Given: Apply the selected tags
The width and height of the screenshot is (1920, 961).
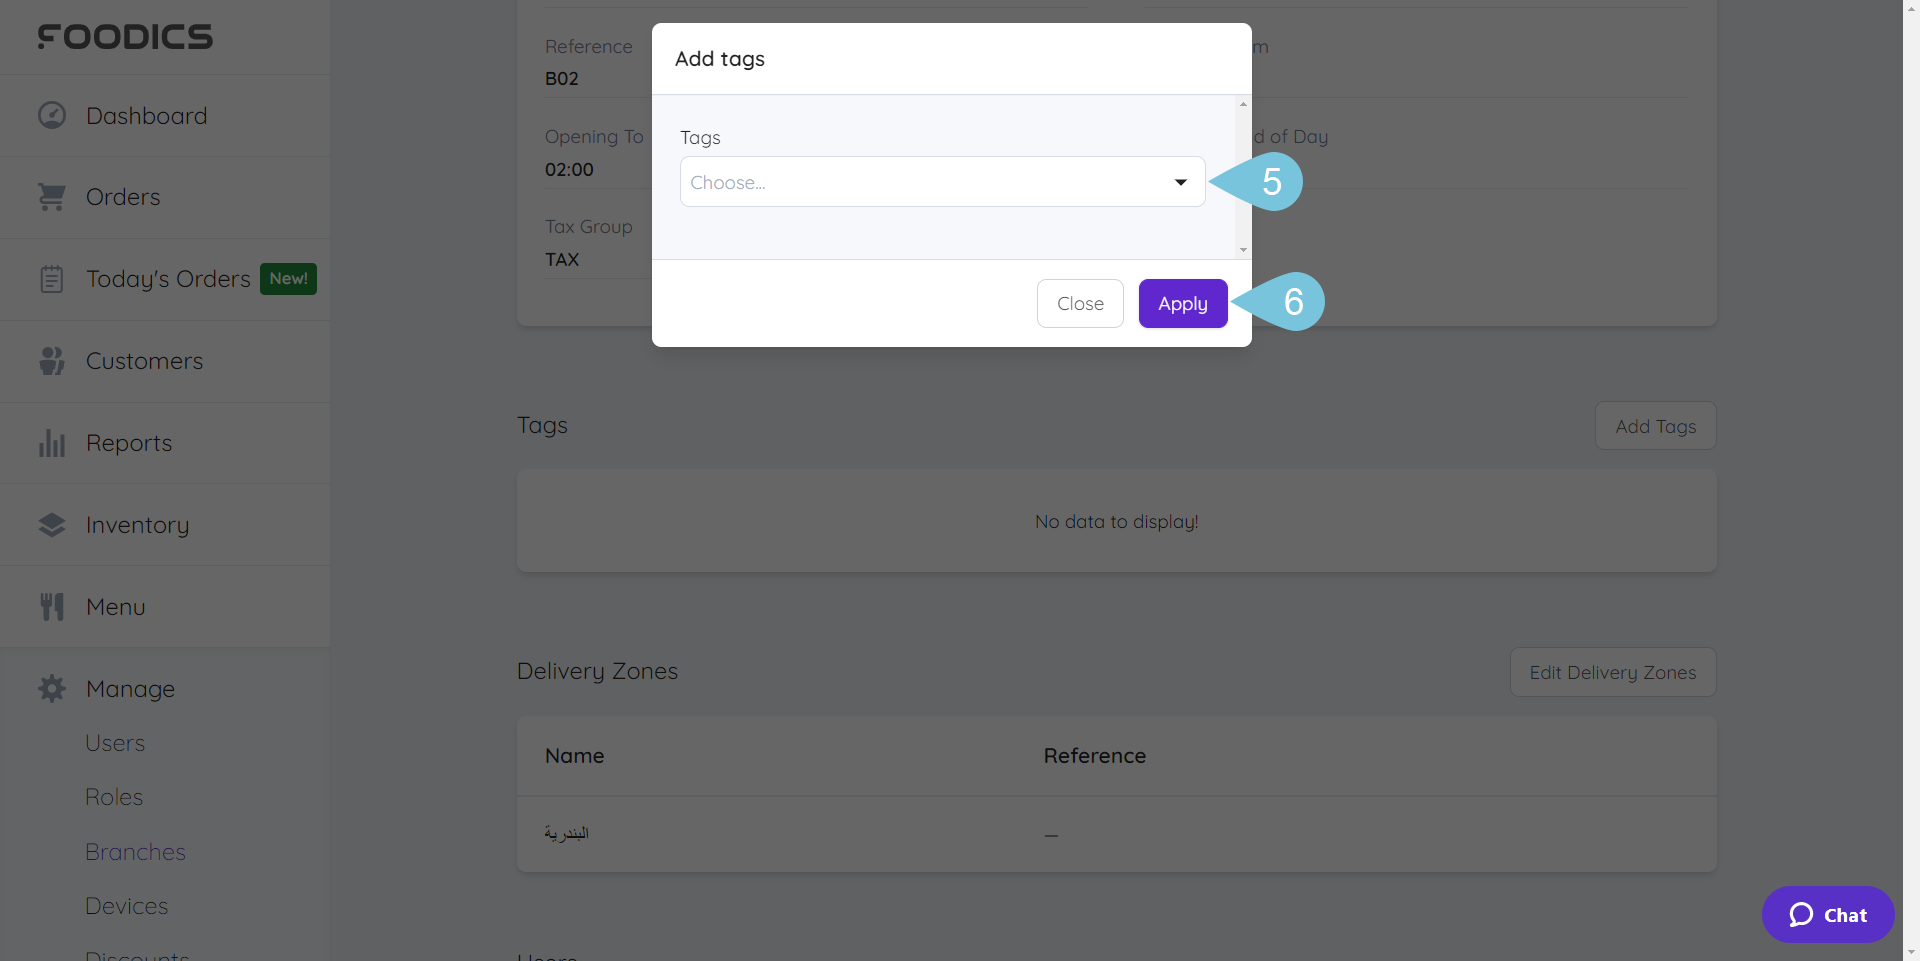Looking at the screenshot, I should coord(1182,303).
